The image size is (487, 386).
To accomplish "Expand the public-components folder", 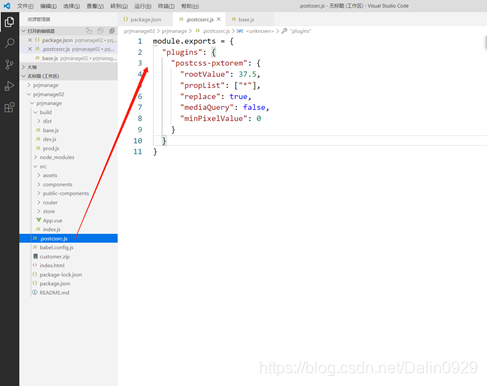I will pyautogui.click(x=39, y=193).
